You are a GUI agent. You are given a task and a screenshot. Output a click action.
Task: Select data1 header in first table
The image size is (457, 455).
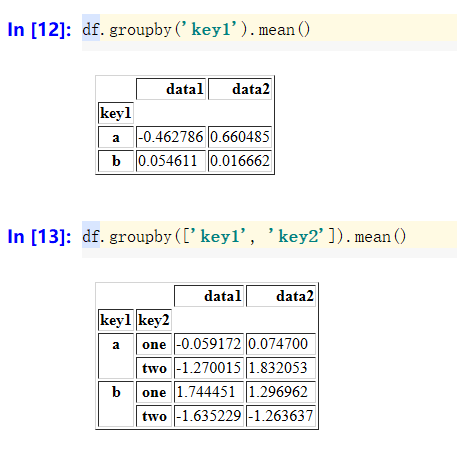pyautogui.click(x=171, y=89)
